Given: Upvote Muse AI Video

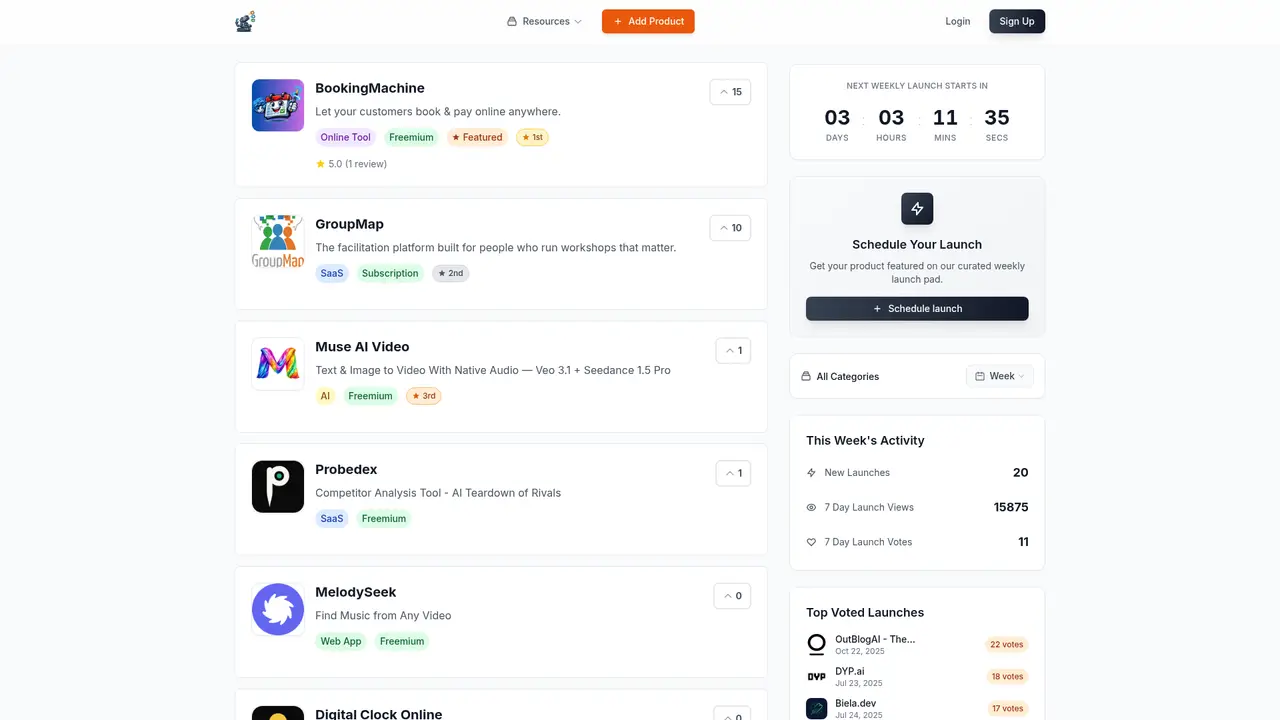Looking at the screenshot, I should [x=733, y=351].
